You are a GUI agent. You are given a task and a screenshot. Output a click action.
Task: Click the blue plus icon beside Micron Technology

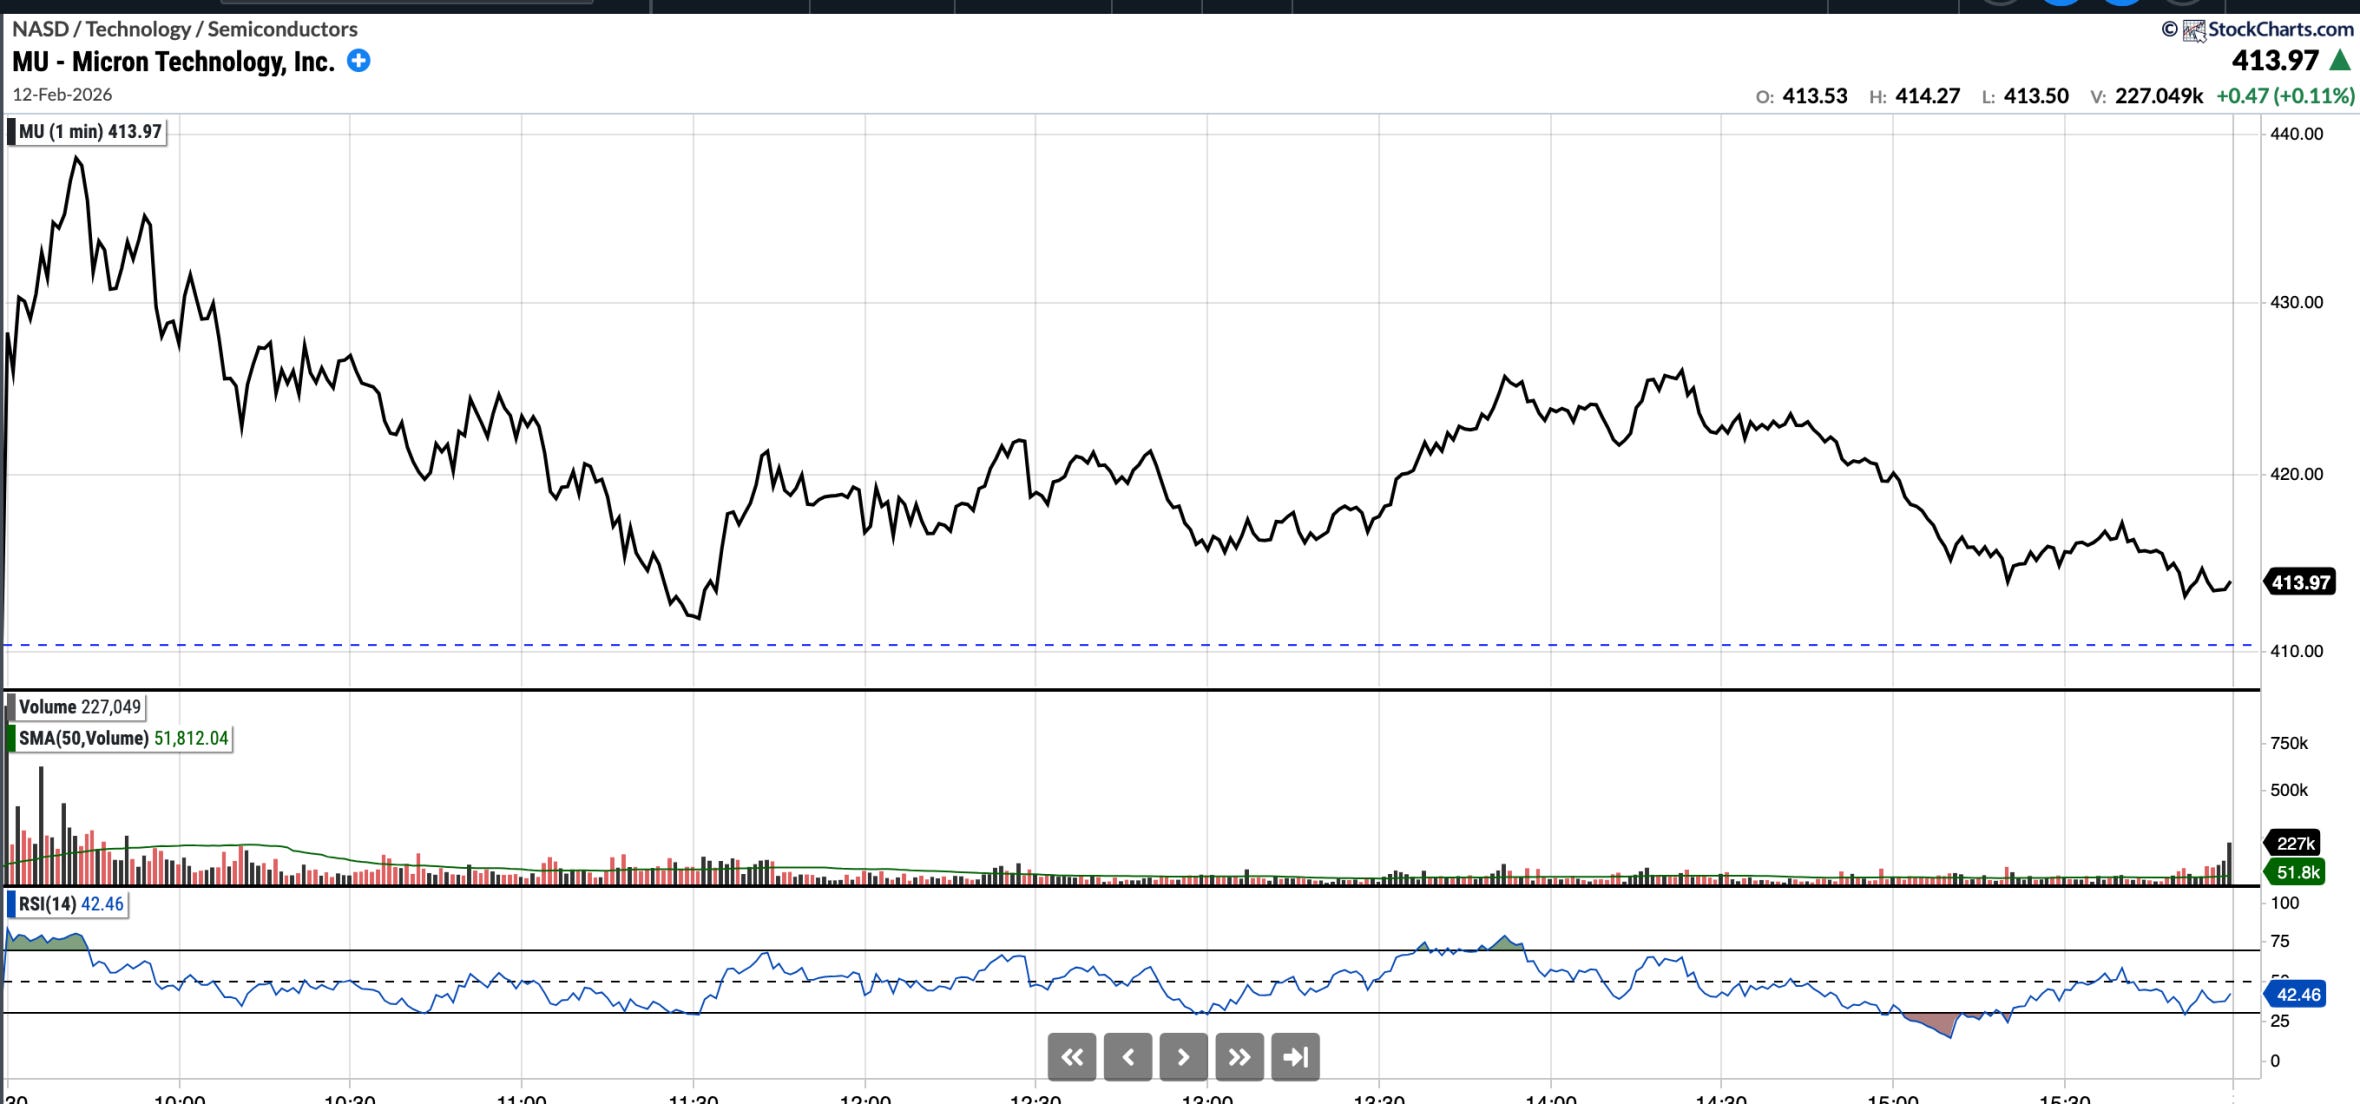tap(358, 61)
